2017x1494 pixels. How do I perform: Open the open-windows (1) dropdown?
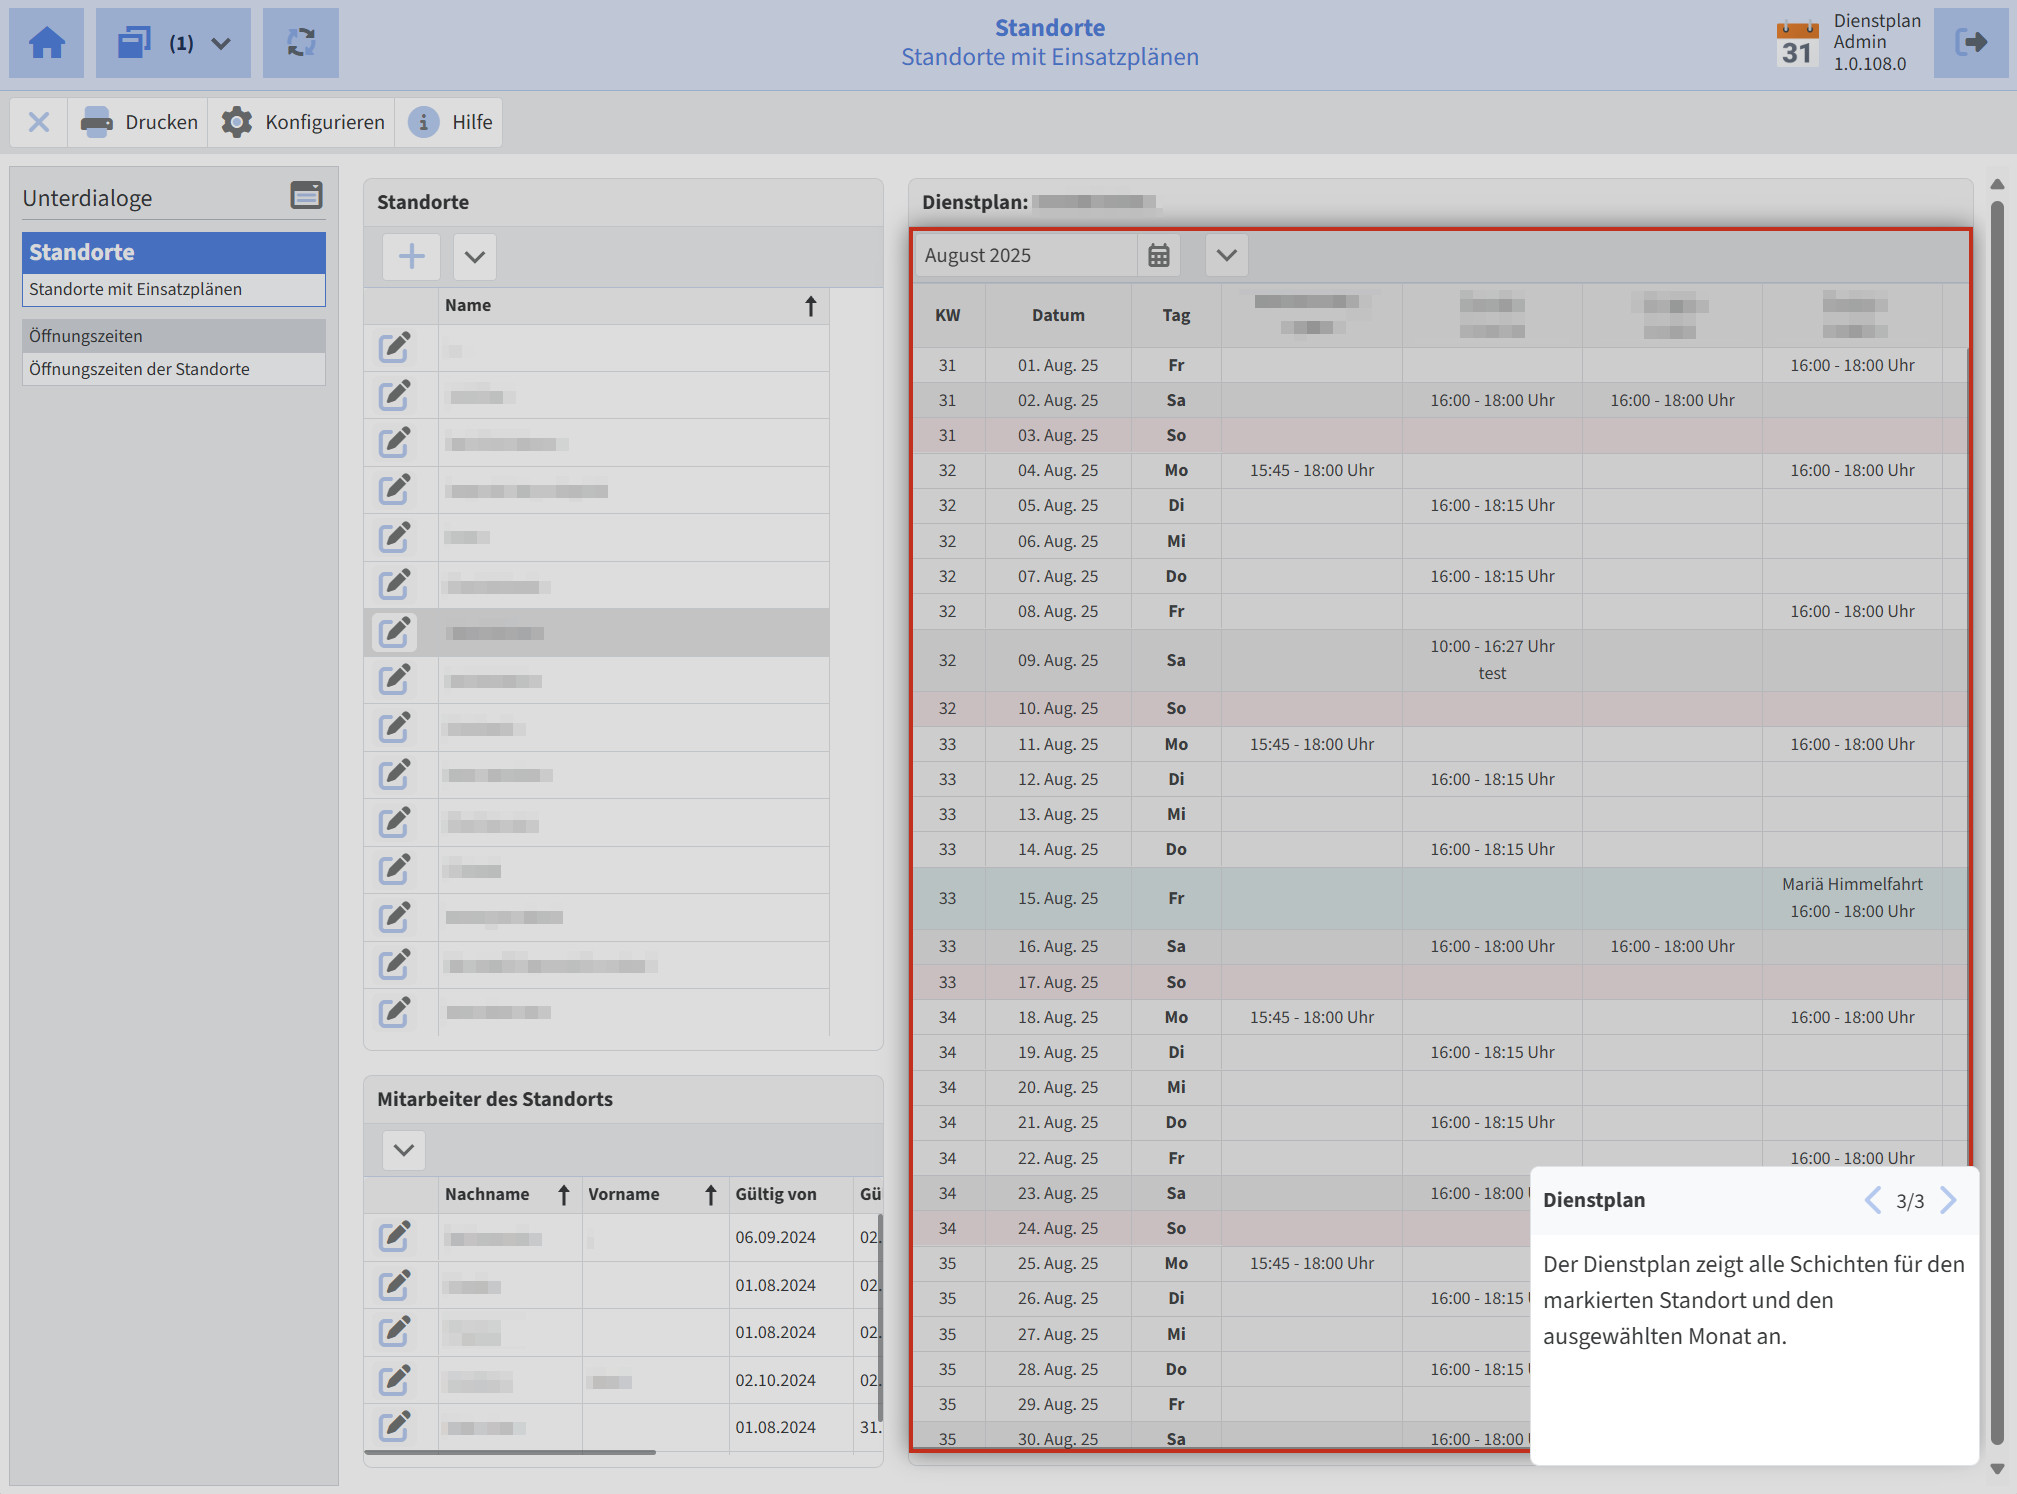click(x=174, y=43)
